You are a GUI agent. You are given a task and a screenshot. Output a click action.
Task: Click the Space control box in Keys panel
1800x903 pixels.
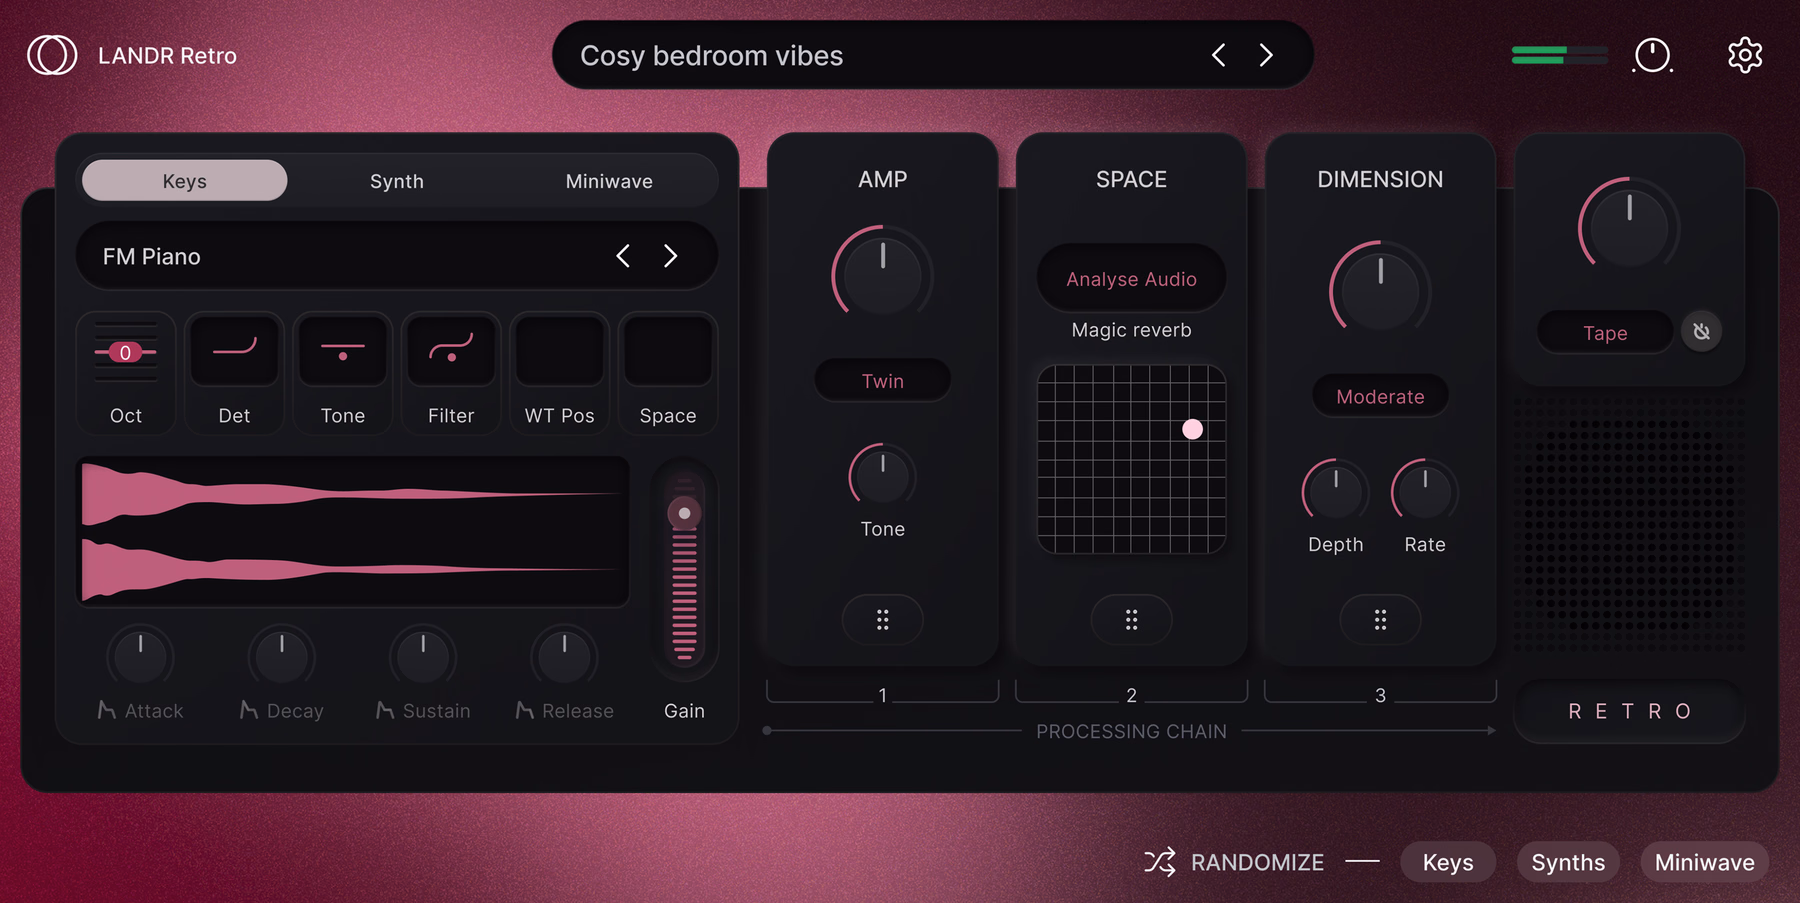click(668, 350)
